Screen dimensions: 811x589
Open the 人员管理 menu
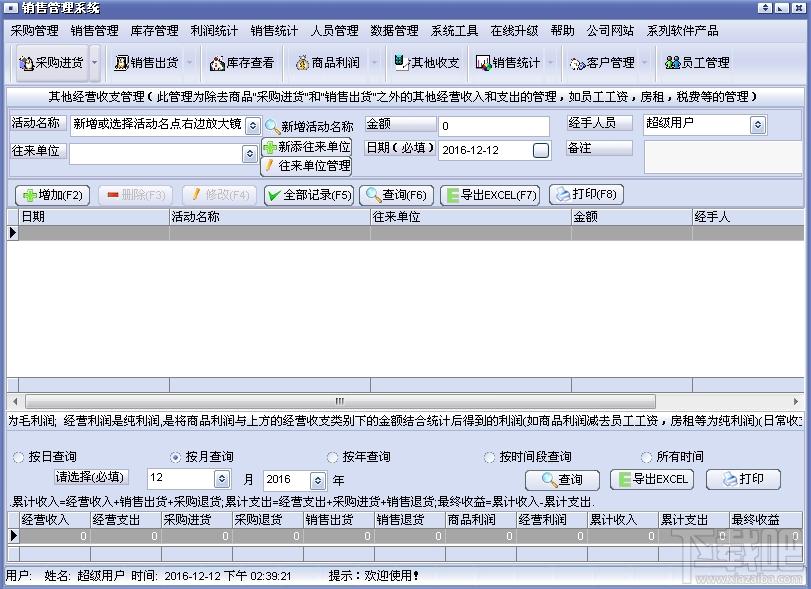pos(334,31)
